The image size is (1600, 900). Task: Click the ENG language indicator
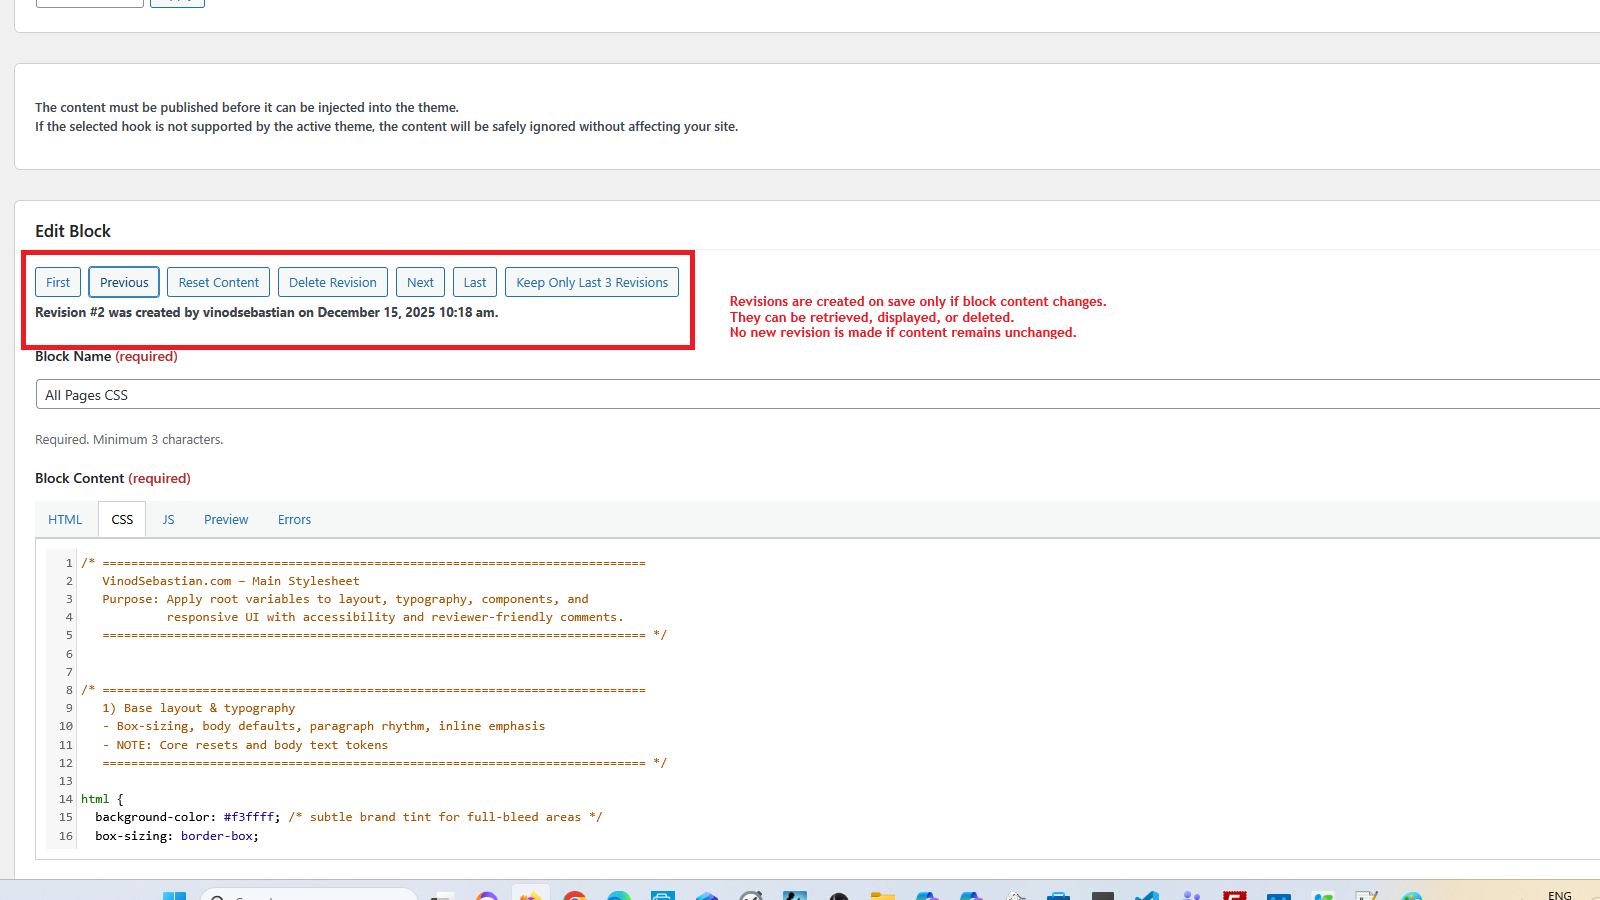coord(1559,895)
